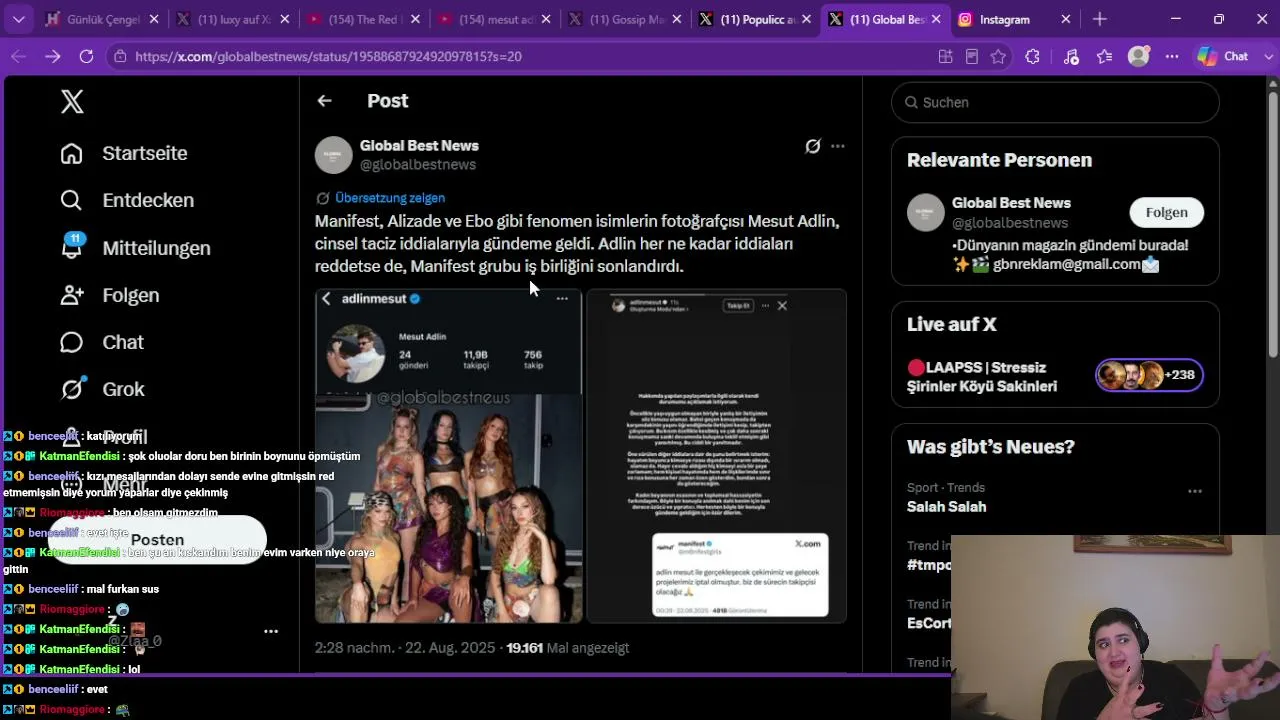Image resolution: width=1280 pixels, height=720 pixels.
Task: Open the Startseite home icon
Action: tap(71, 153)
